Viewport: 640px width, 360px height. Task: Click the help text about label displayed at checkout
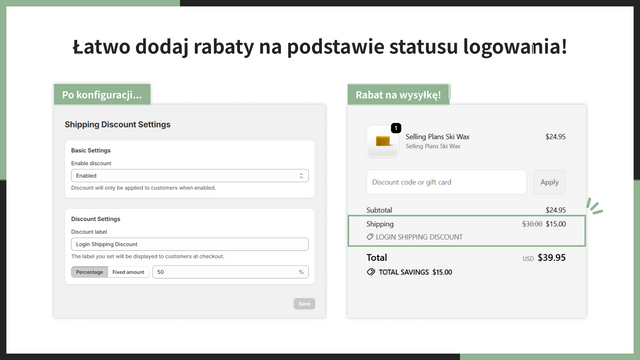pos(147,256)
